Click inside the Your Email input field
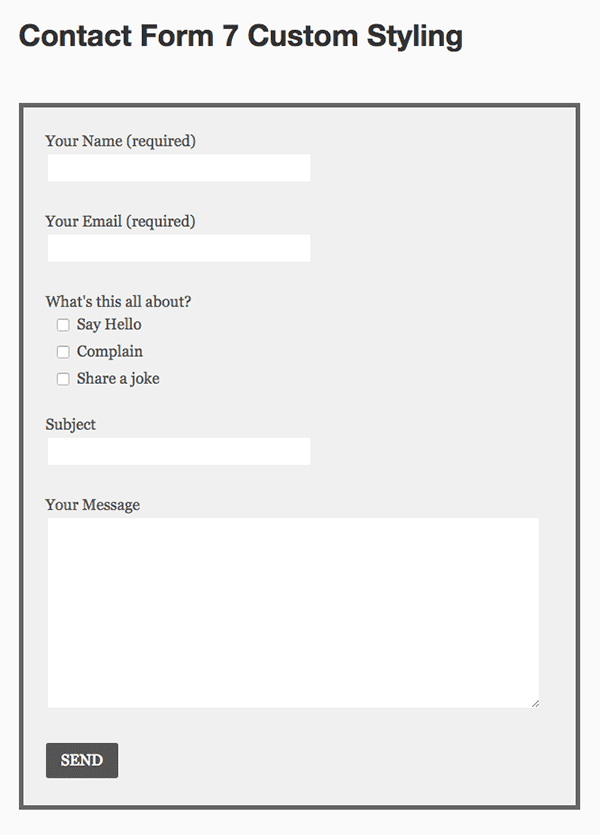Viewport: 600px width, 835px height. coord(178,248)
